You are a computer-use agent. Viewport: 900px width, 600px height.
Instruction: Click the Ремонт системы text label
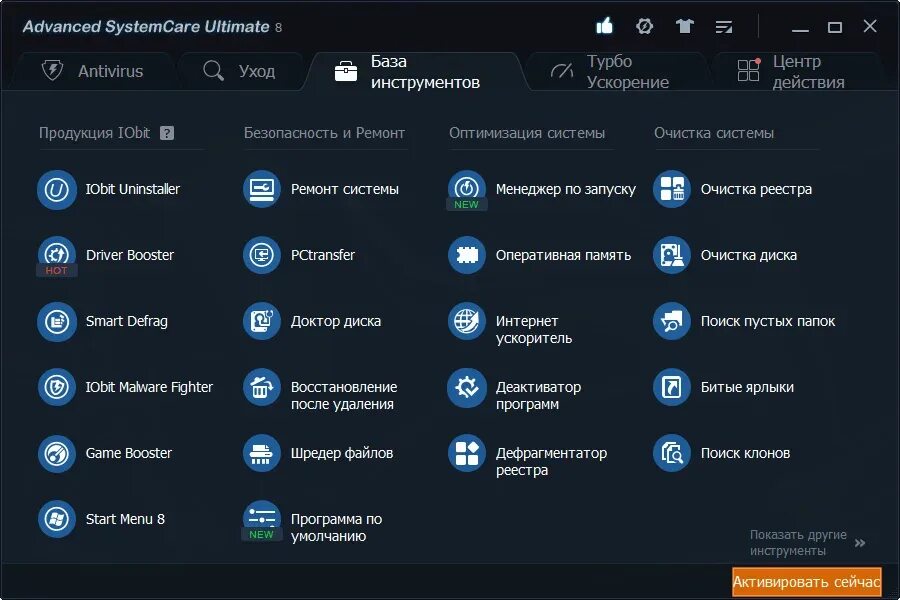344,189
